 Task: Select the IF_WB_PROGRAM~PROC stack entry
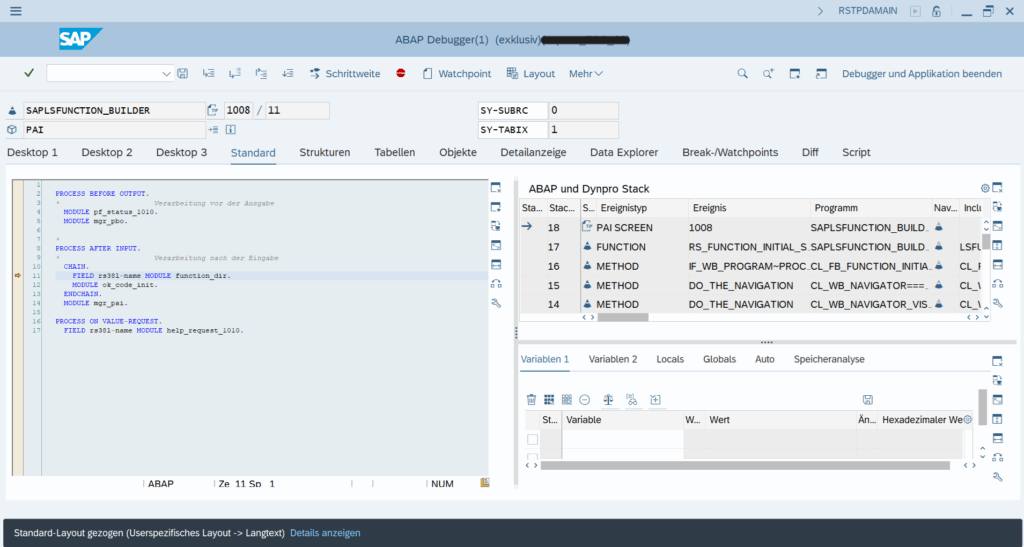tap(751, 266)
